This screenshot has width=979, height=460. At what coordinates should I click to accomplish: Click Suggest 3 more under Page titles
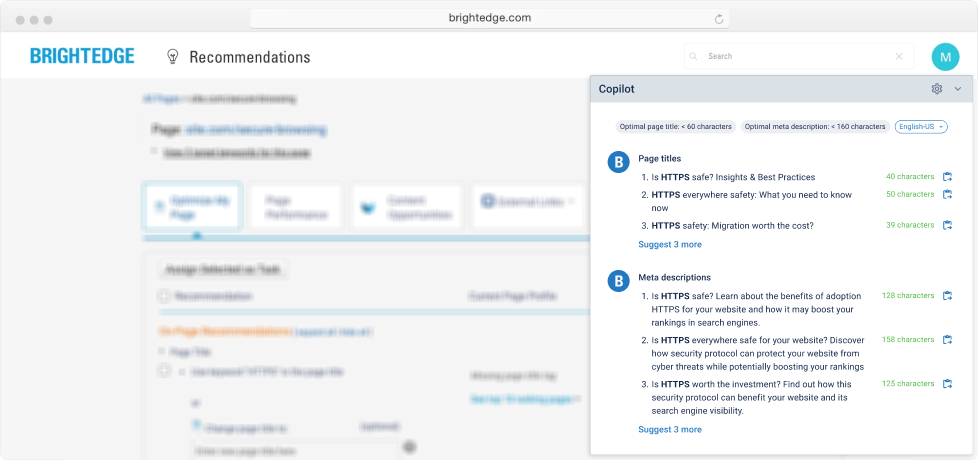coord(669,244)
